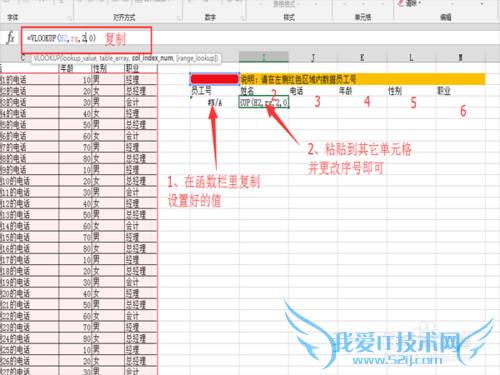Viewport: 500px width, 375px height.
Task: Select the 1的电话 cell
Action: [29, 80]
